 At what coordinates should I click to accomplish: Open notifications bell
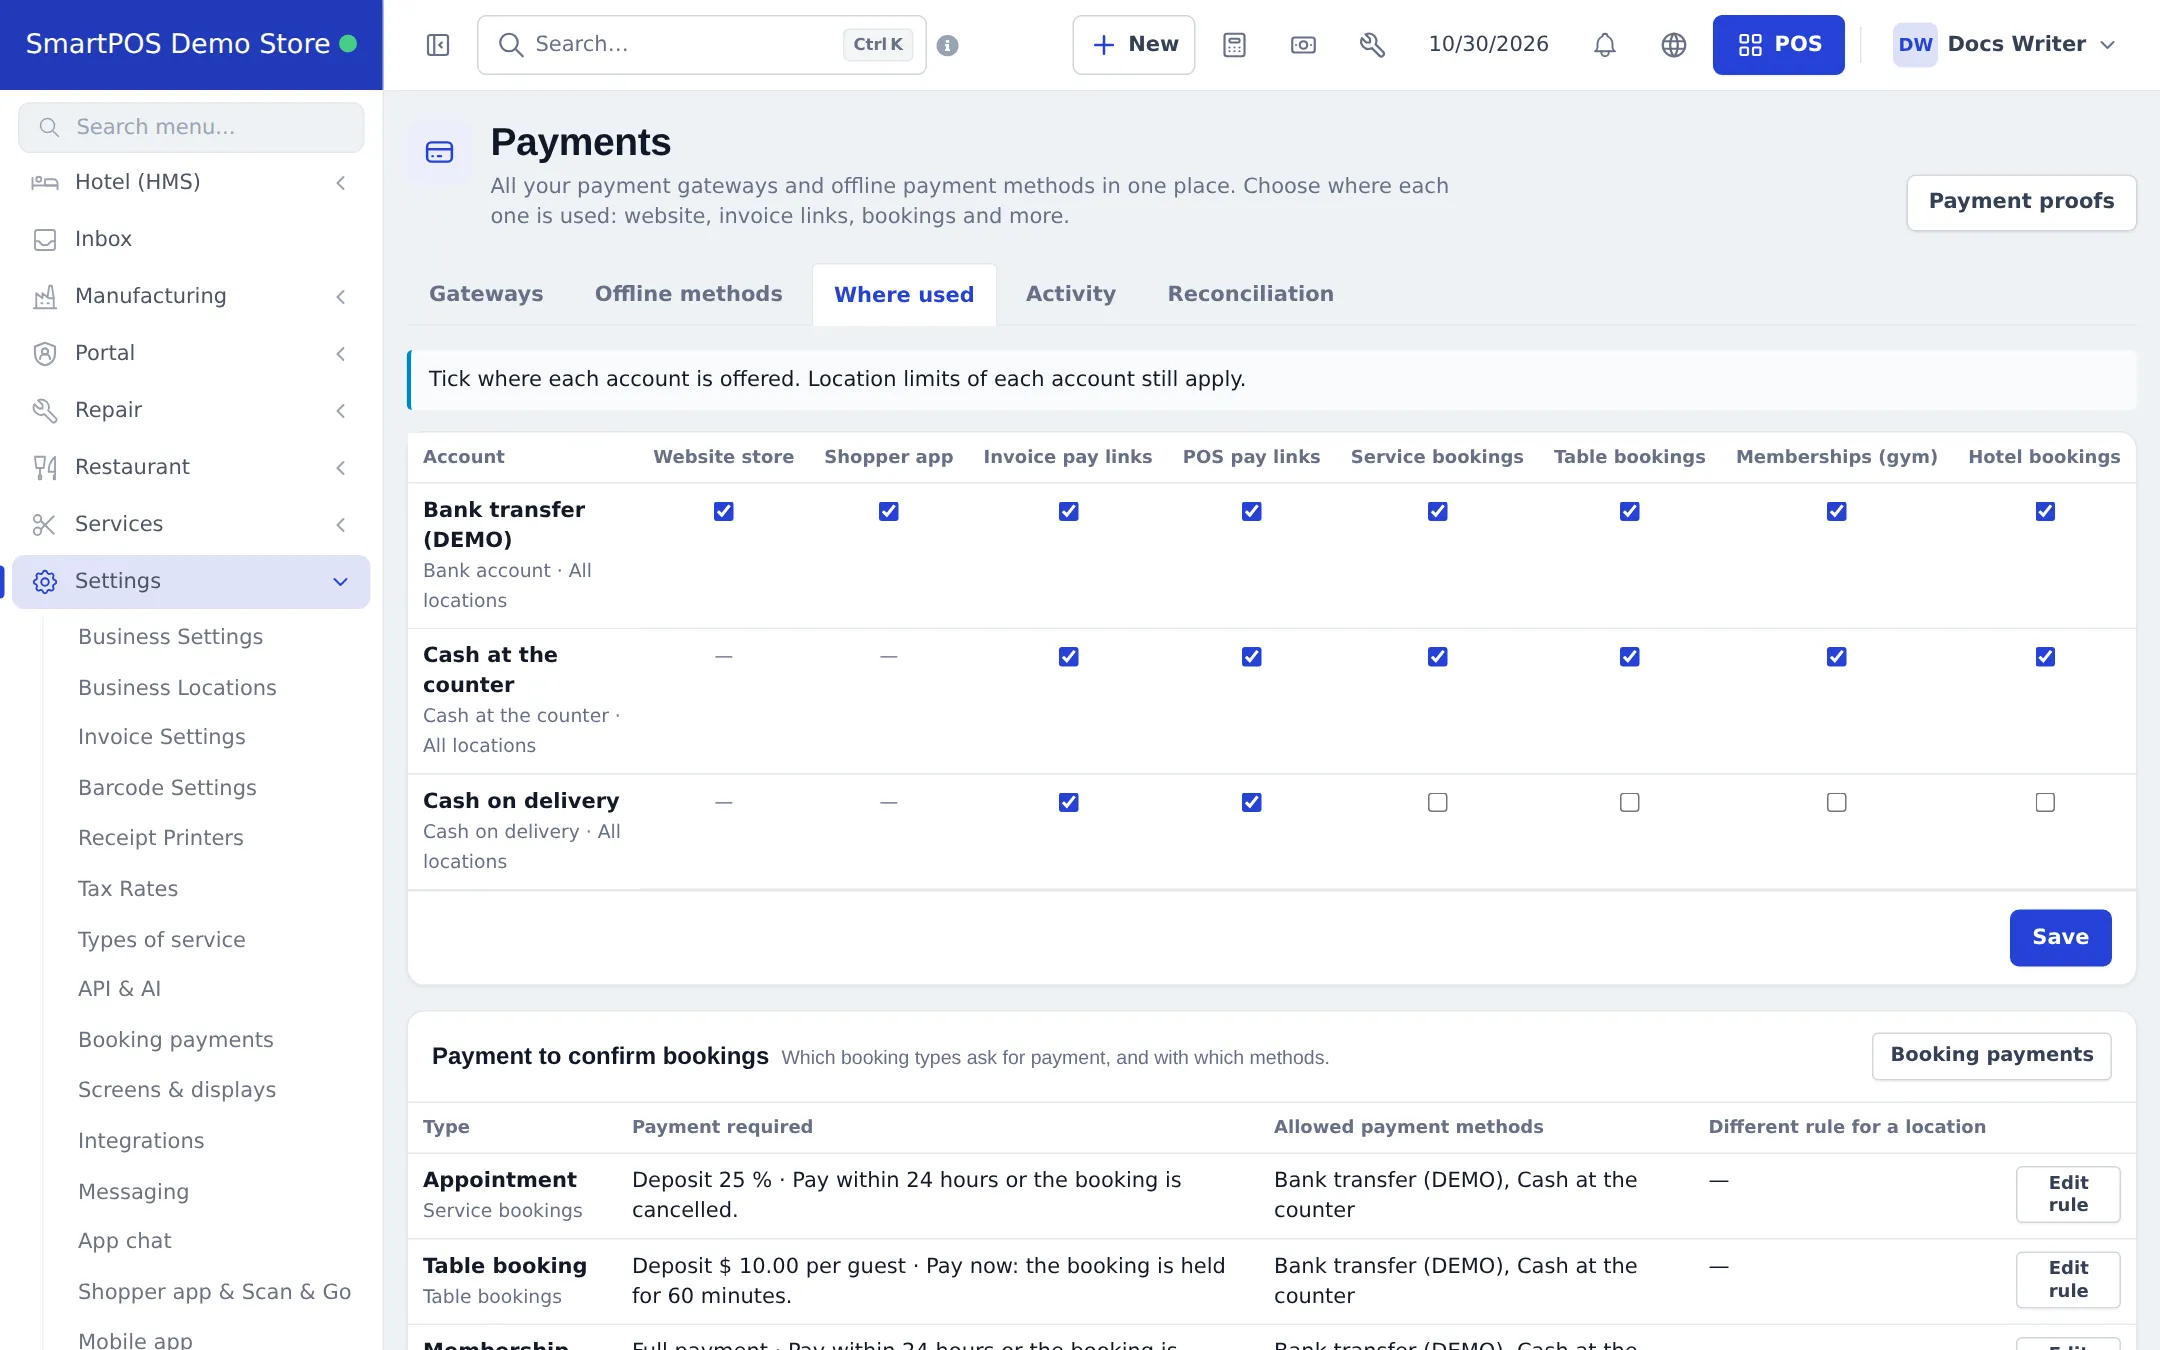pos(1605,45)
